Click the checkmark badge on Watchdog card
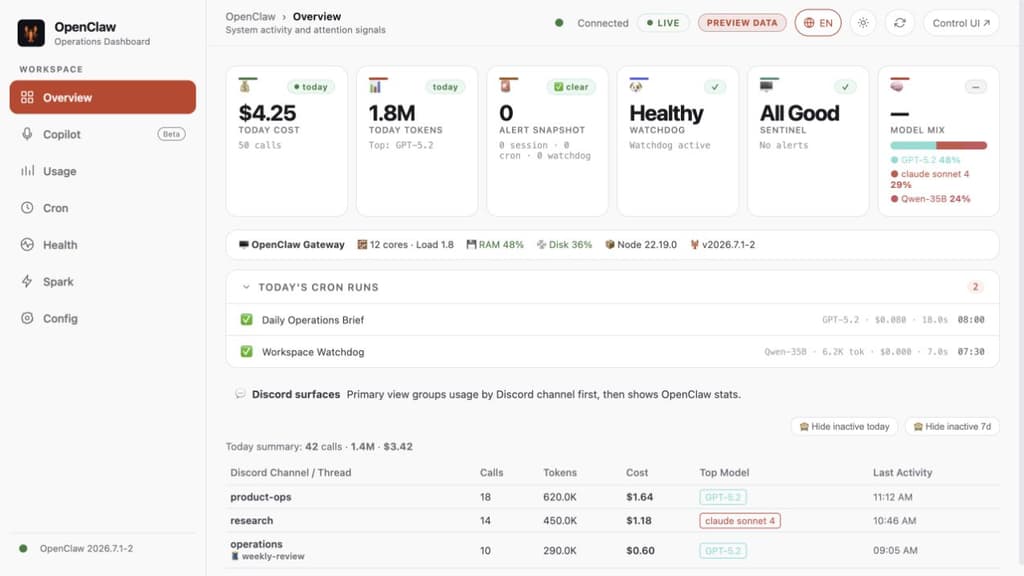 (x=715, y=87)
